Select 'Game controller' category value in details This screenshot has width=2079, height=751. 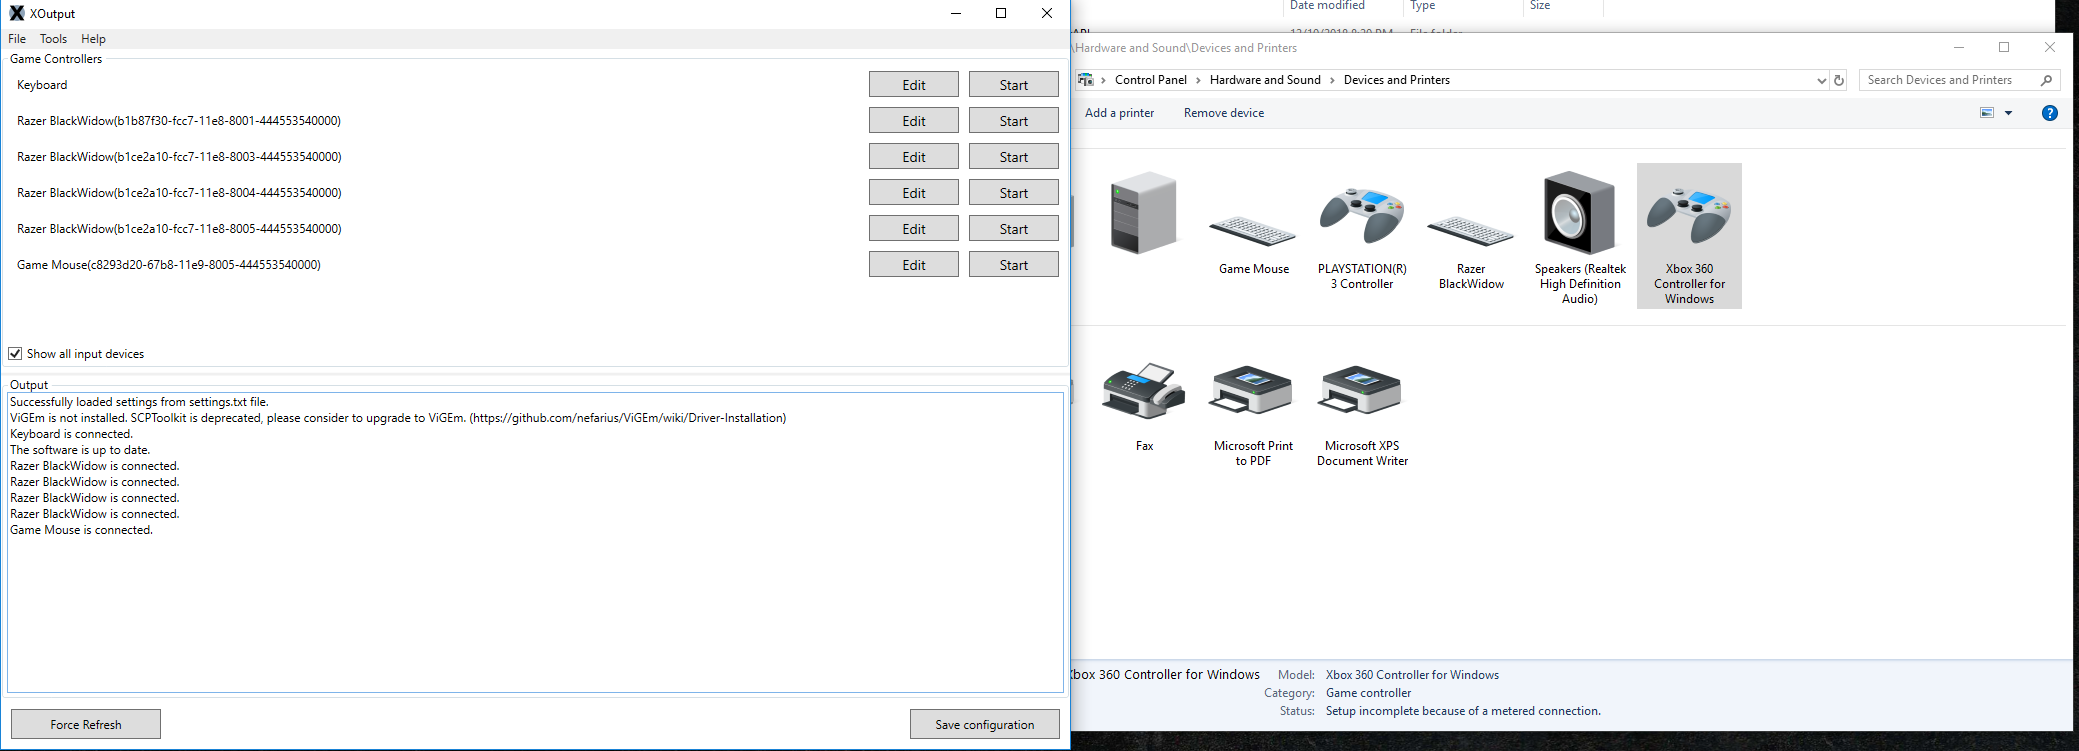(x=1368, y=693)
